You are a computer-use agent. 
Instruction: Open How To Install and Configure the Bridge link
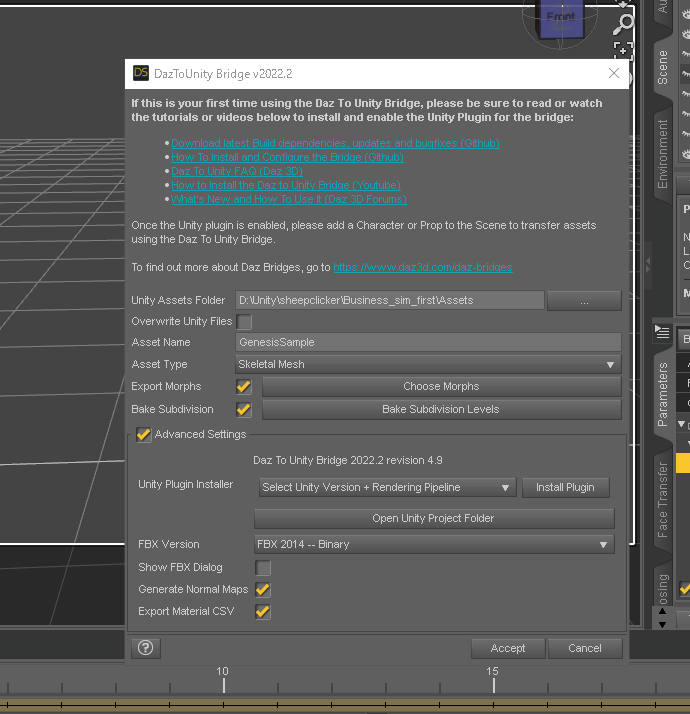pos(287,157)
